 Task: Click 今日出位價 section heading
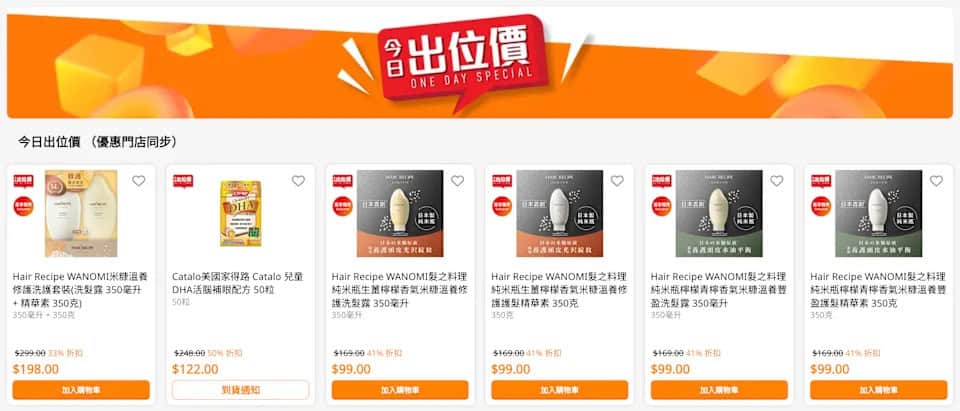click(97, 142)
